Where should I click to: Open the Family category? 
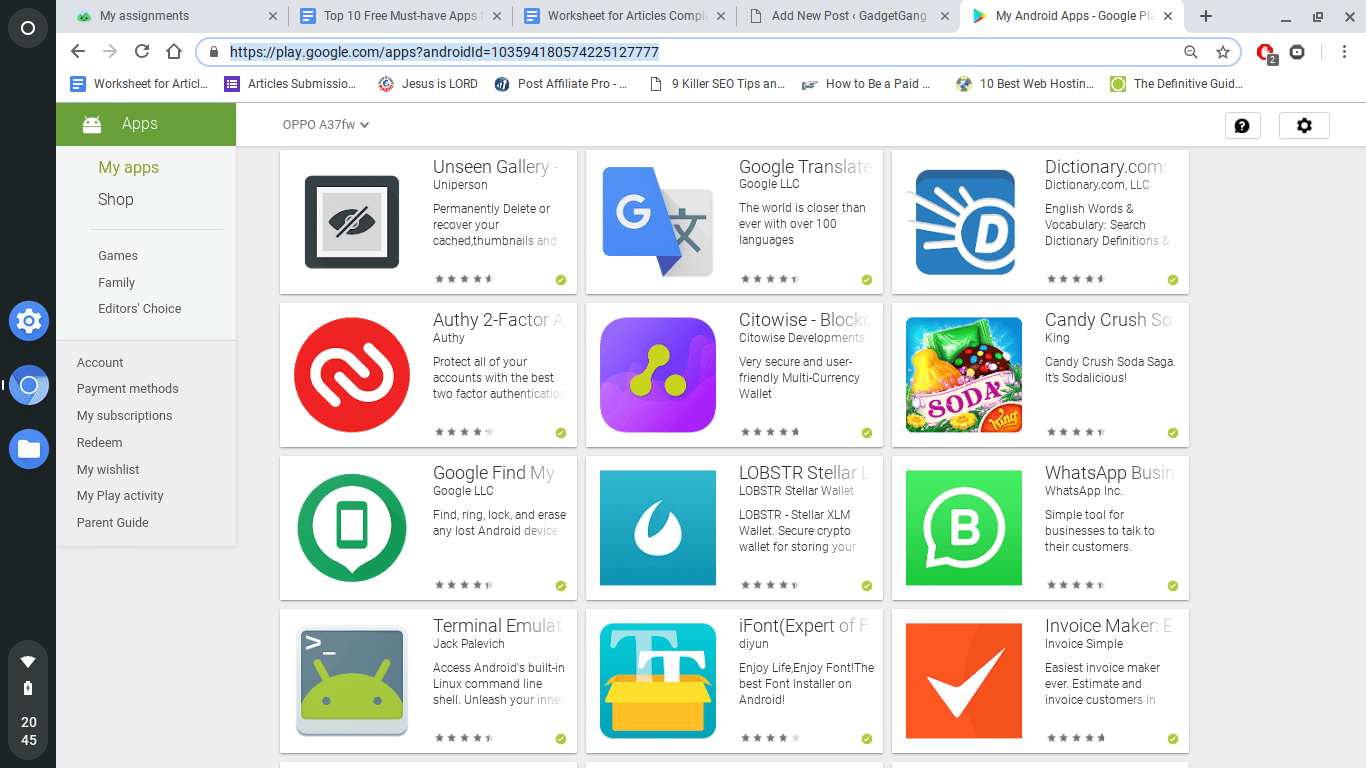[117, 283]
